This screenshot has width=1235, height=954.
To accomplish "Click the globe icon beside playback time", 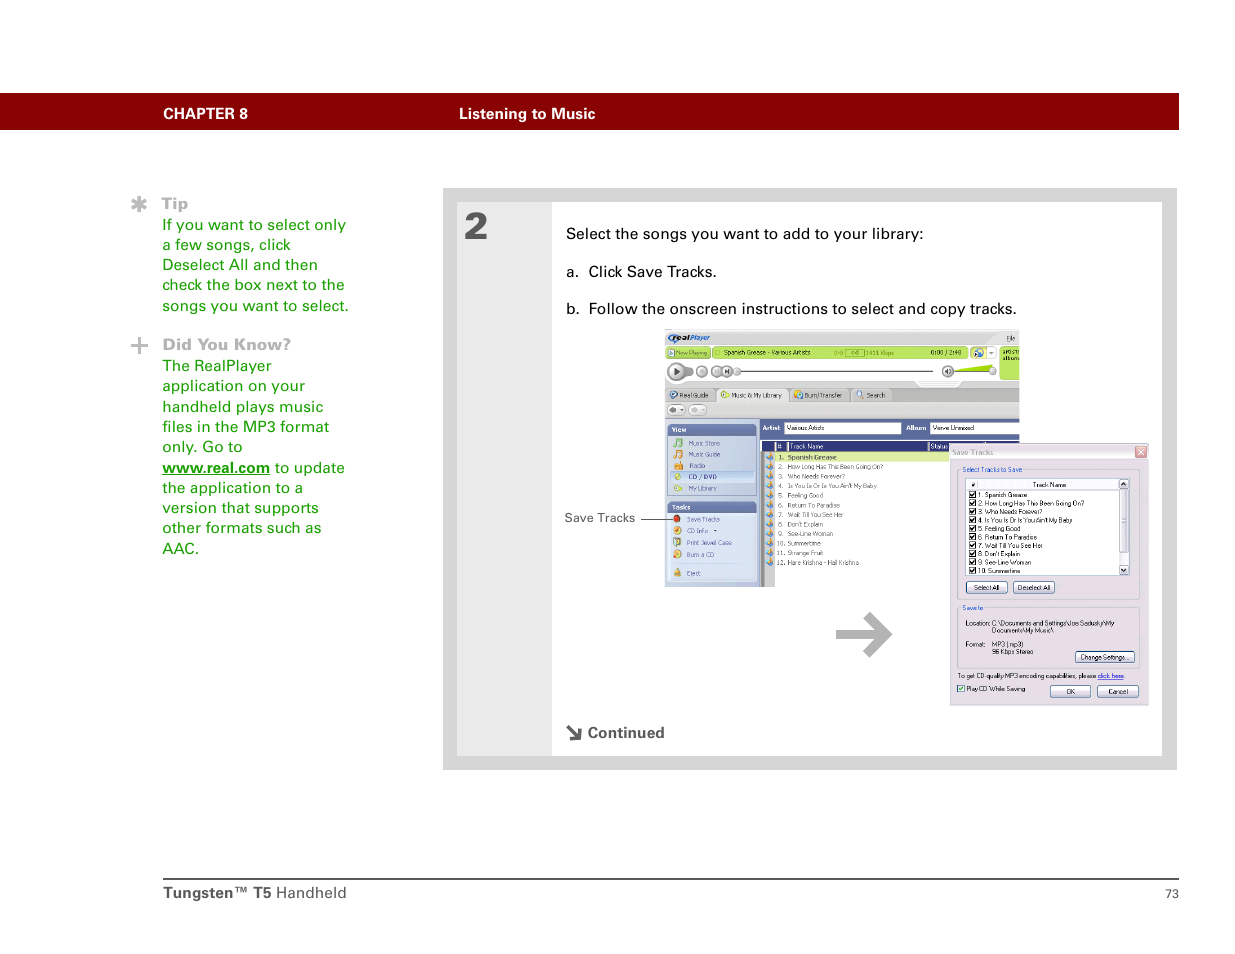I will (x=978, y=353).
